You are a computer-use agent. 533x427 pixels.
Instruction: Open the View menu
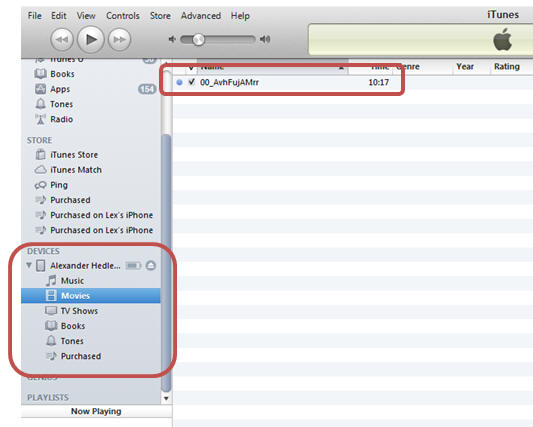(86, 16)
